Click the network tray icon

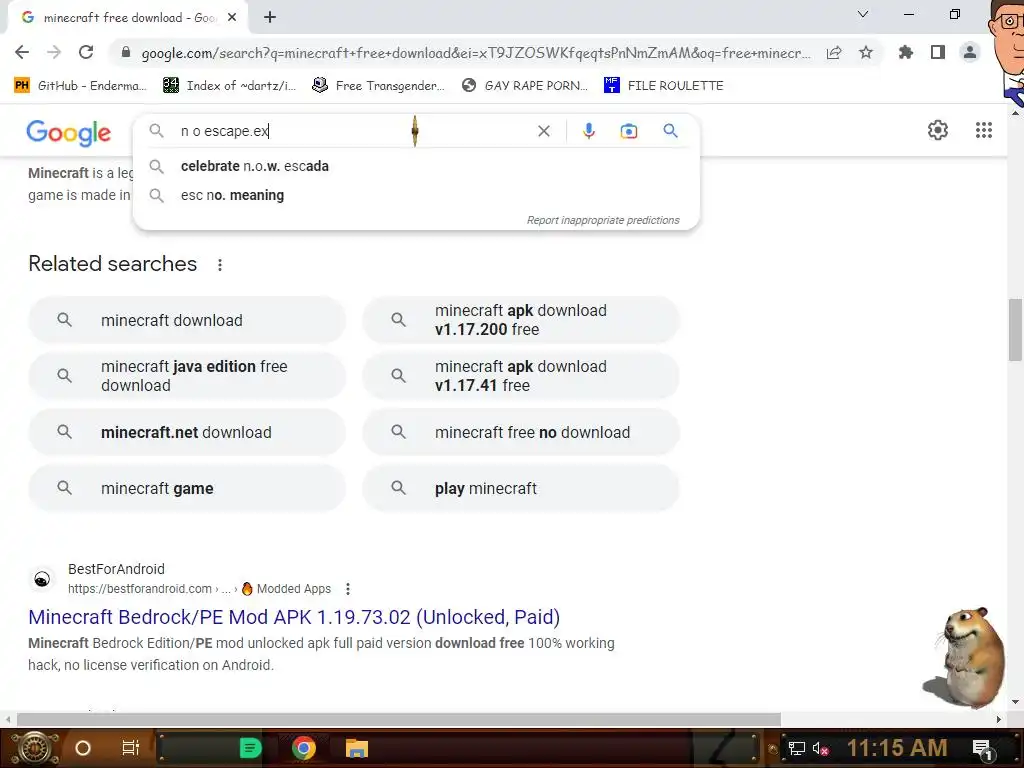796,748
